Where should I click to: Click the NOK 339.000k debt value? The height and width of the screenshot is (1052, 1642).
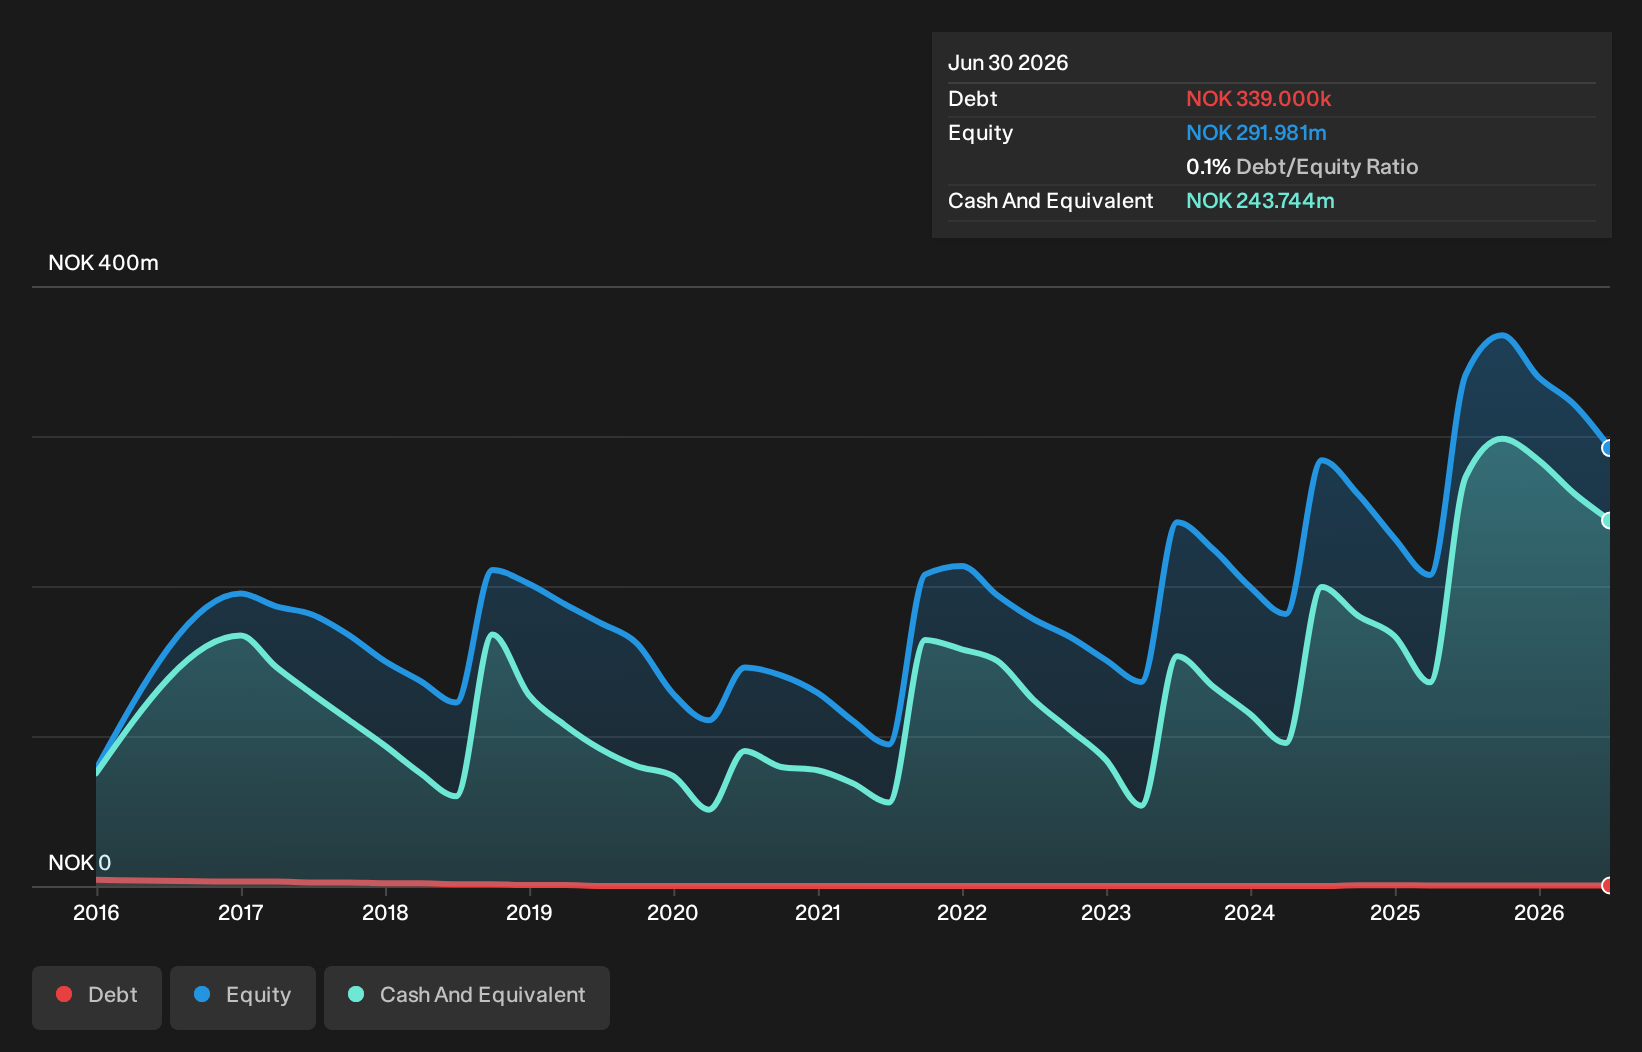(1258, 99)
